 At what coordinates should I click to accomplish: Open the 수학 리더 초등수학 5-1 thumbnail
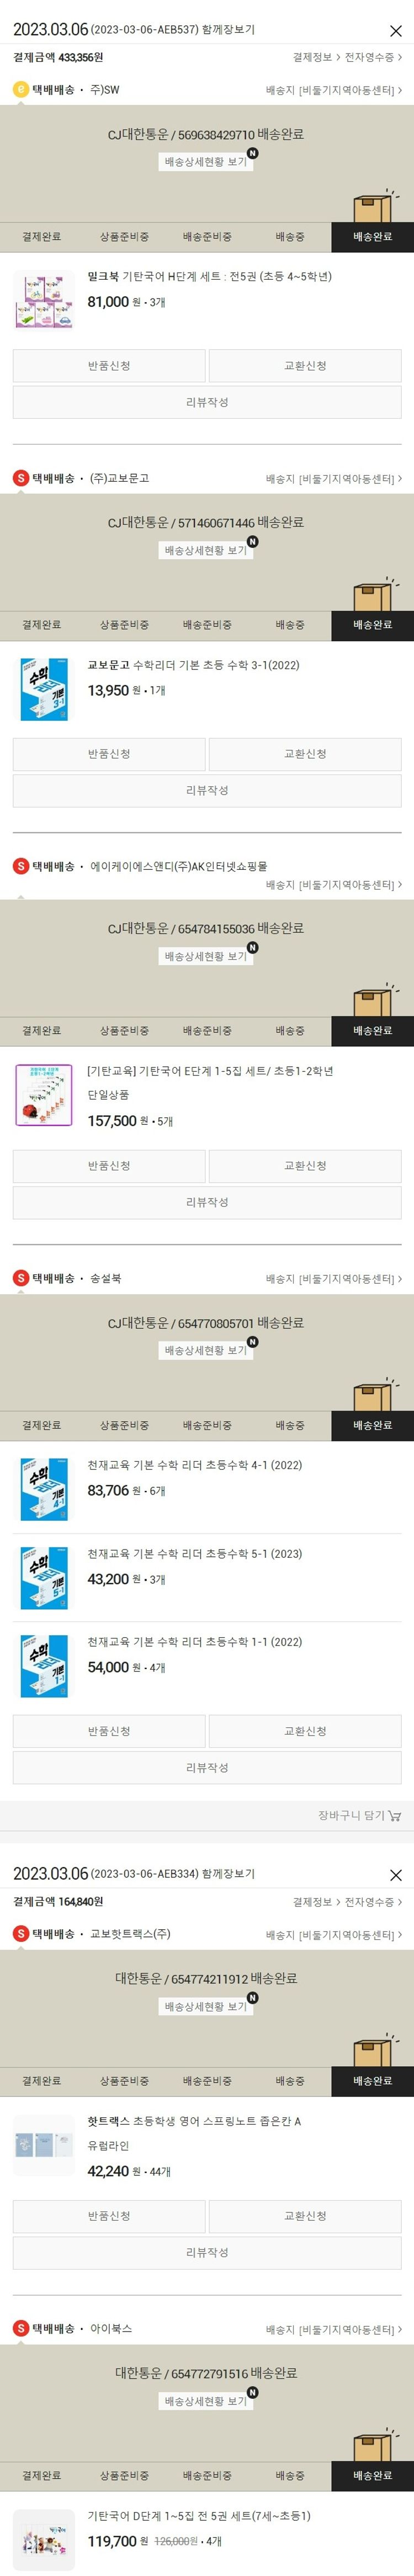pos(44,1578)
